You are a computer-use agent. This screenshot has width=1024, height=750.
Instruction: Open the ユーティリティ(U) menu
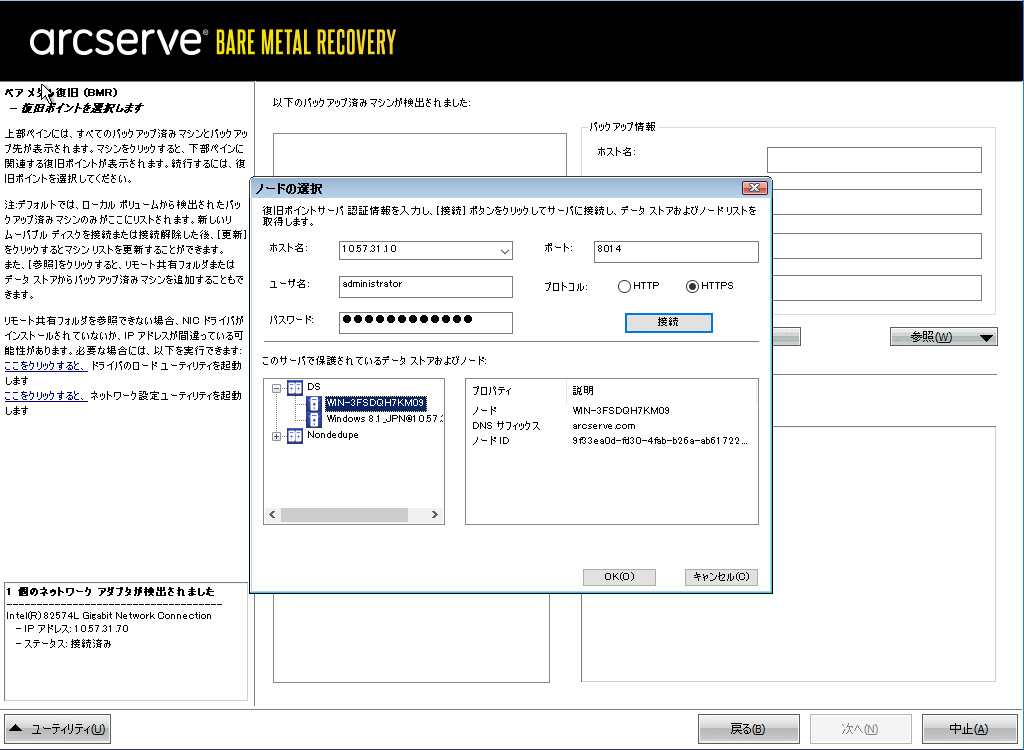tap(57, 728)
